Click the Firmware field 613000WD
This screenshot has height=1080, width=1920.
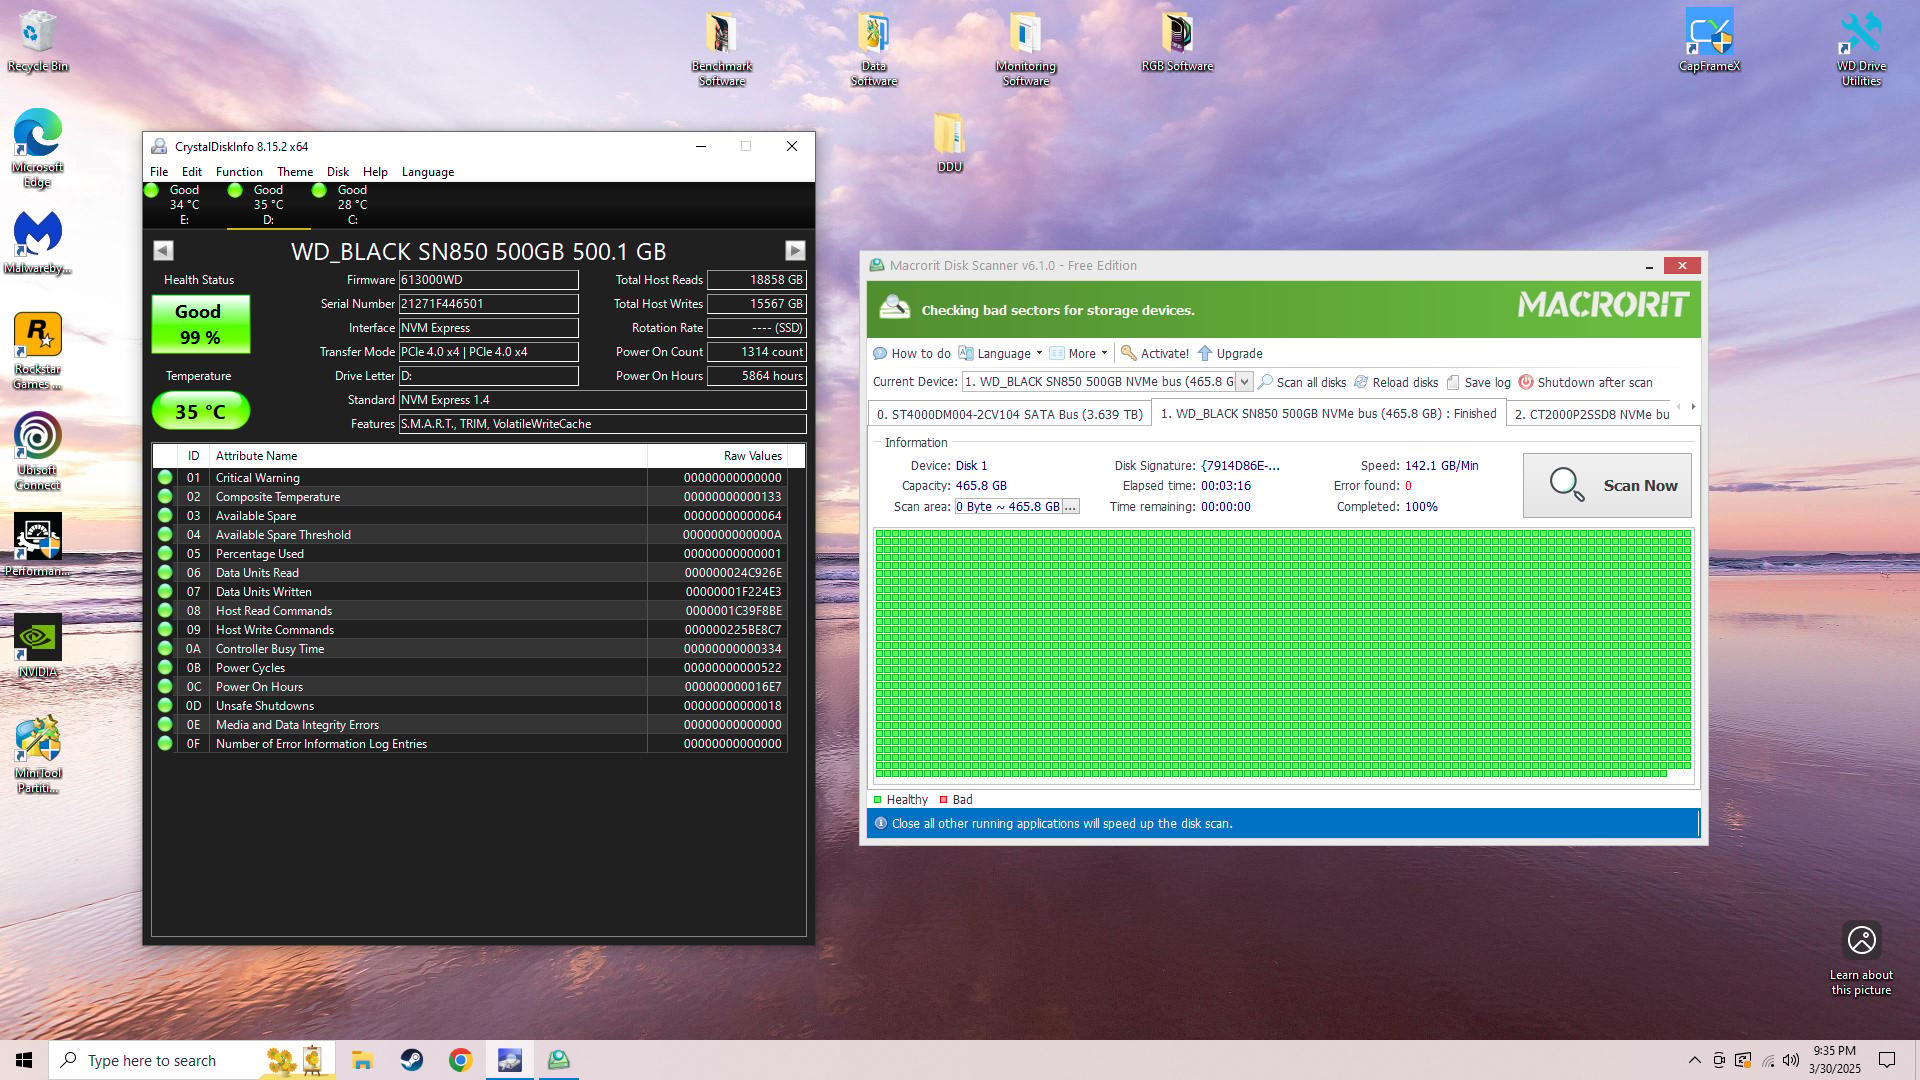tap(488, 280)
